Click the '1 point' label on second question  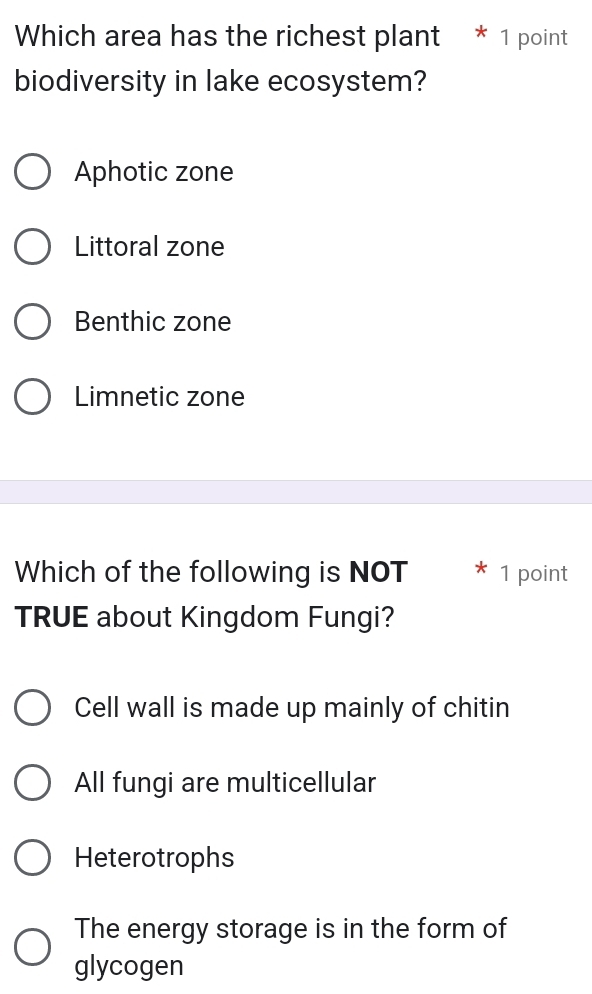(x=533, y=572)
